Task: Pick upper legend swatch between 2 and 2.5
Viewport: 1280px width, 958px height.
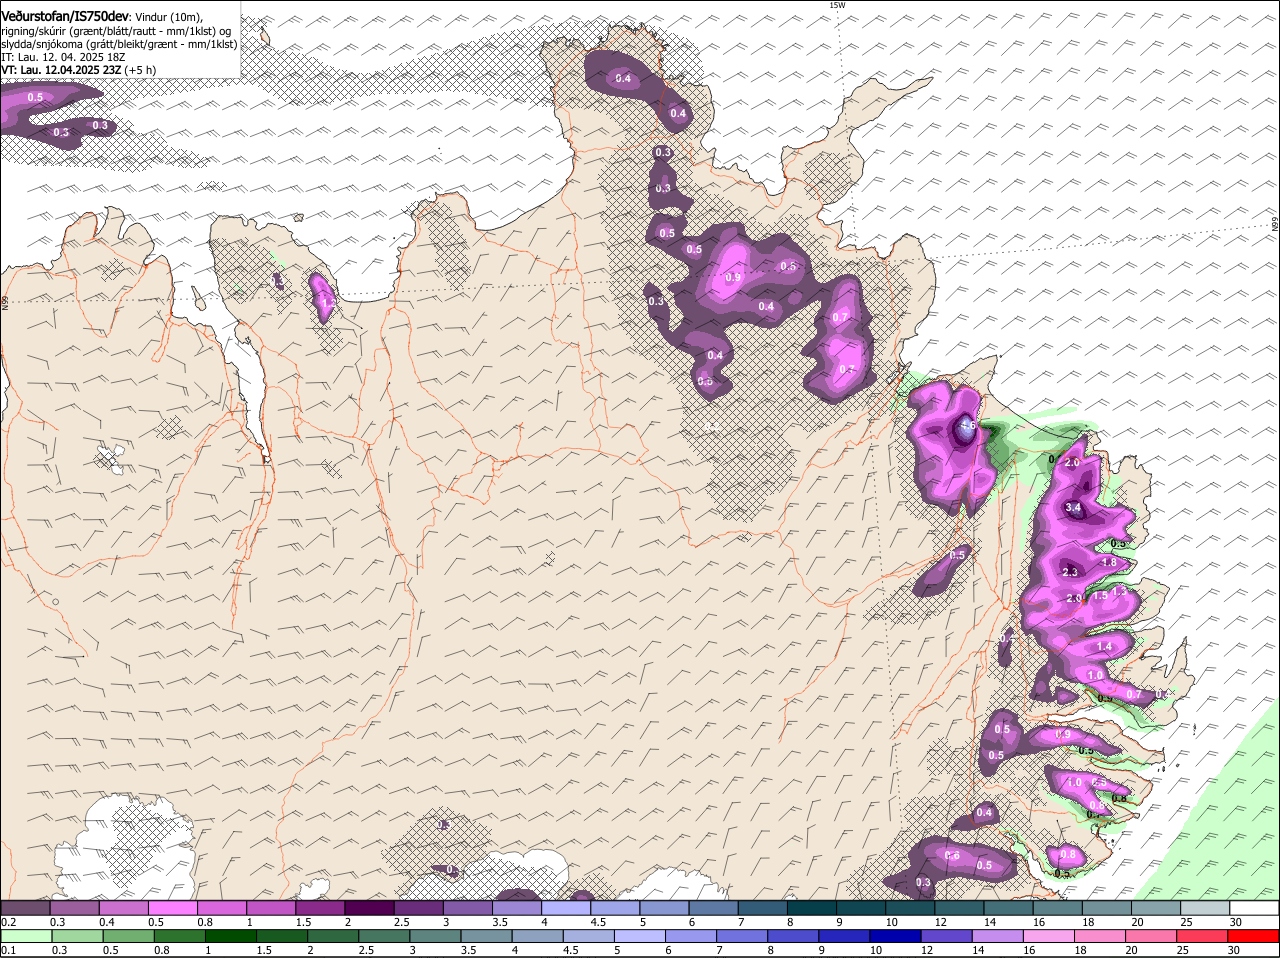Action: coord(369,908)
